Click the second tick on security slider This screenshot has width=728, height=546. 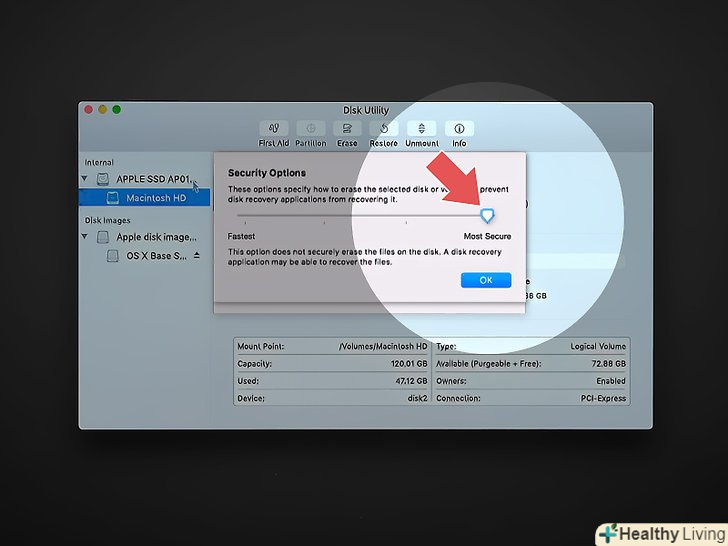[324, 222]
